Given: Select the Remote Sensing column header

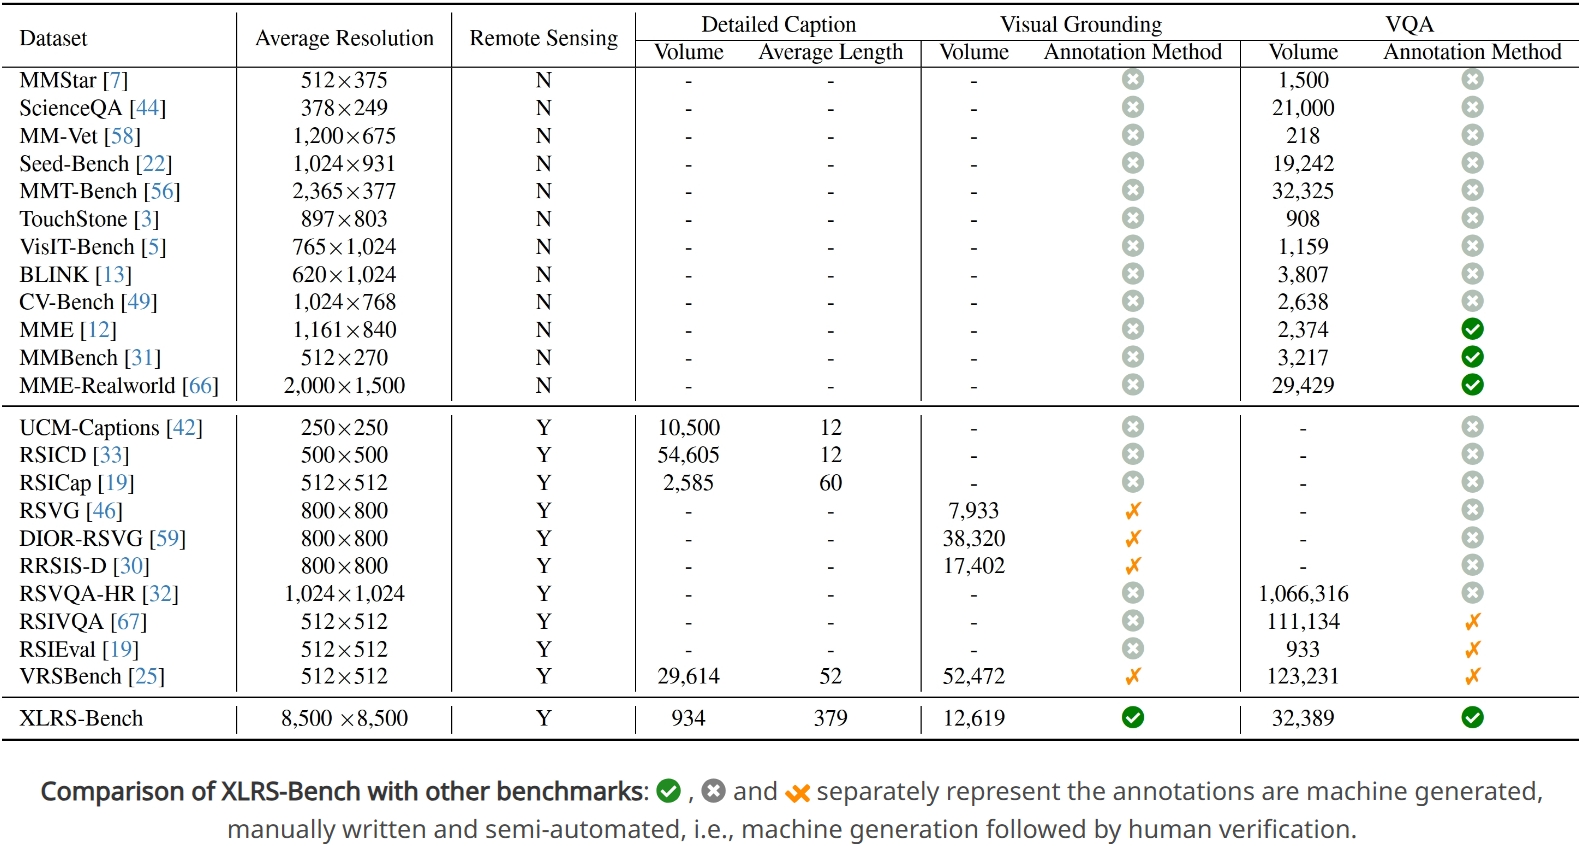Looking at the screenshot, I should 544,38.
